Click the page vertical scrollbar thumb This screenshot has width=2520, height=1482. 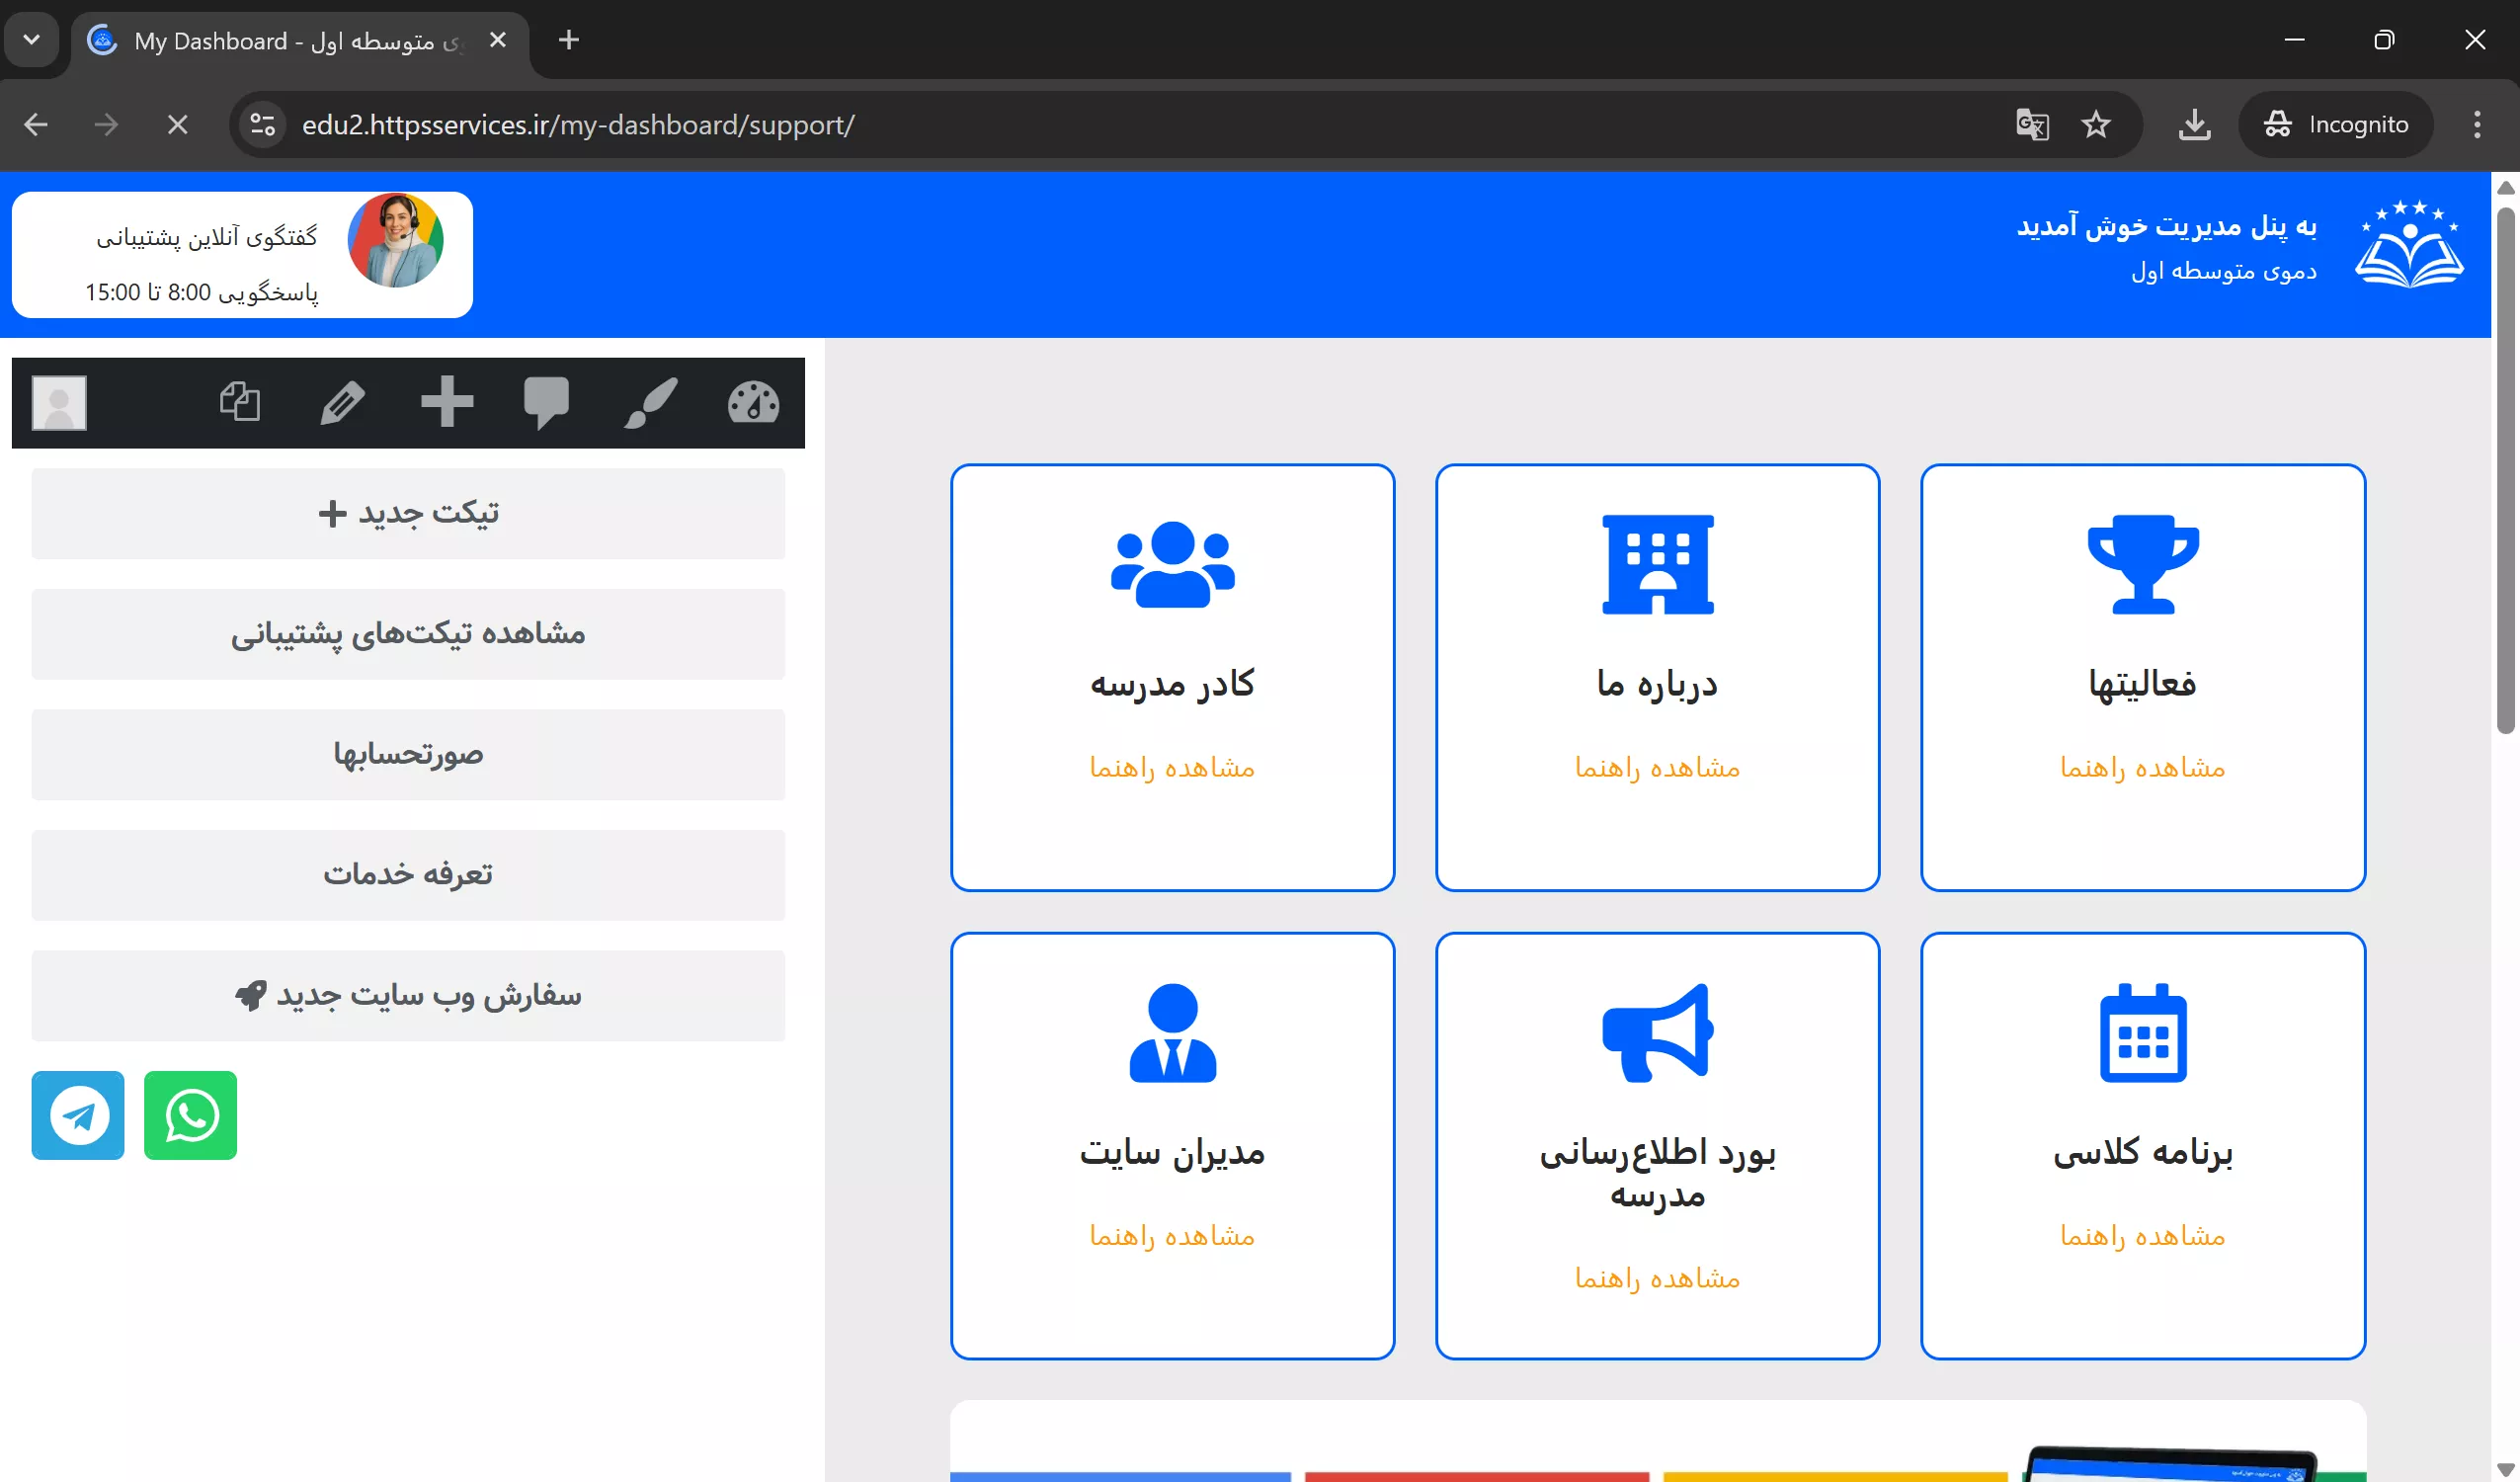[2505, 470]
